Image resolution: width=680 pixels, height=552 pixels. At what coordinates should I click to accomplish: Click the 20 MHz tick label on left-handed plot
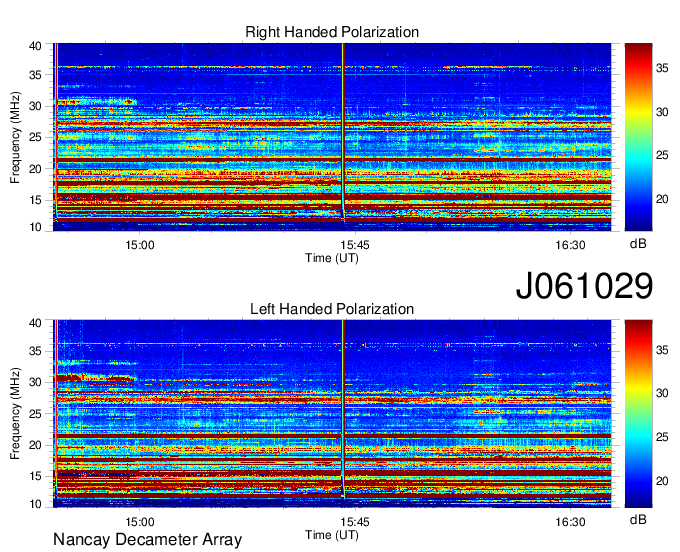tap(35, 445)
